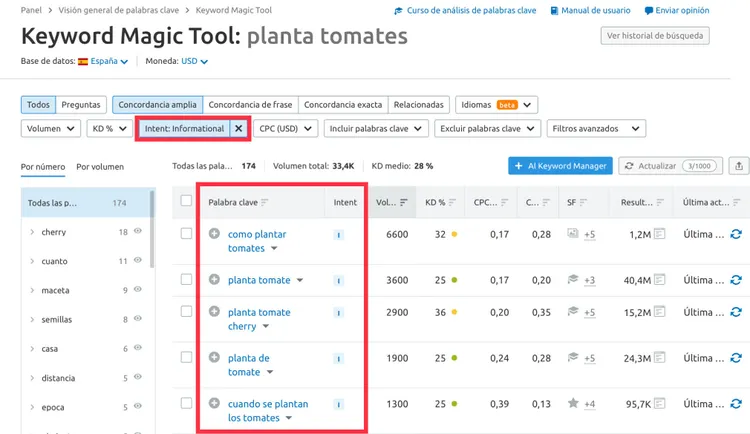Select the Todos tab
The height and width of the screenshot is (434, 750).
38,104
